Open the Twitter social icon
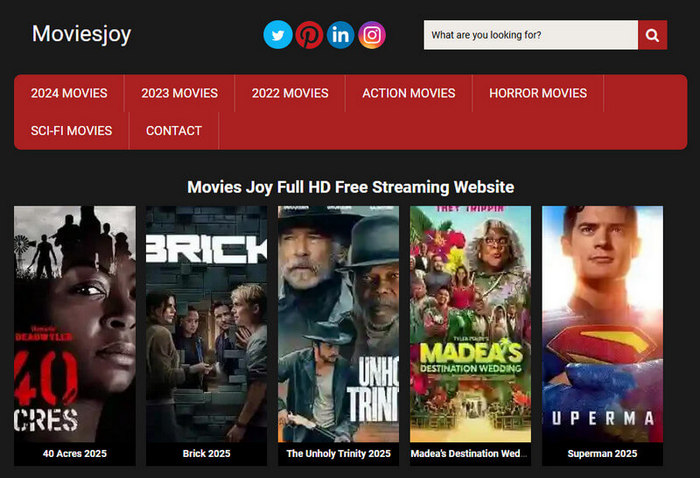 [x=278, y=35]
